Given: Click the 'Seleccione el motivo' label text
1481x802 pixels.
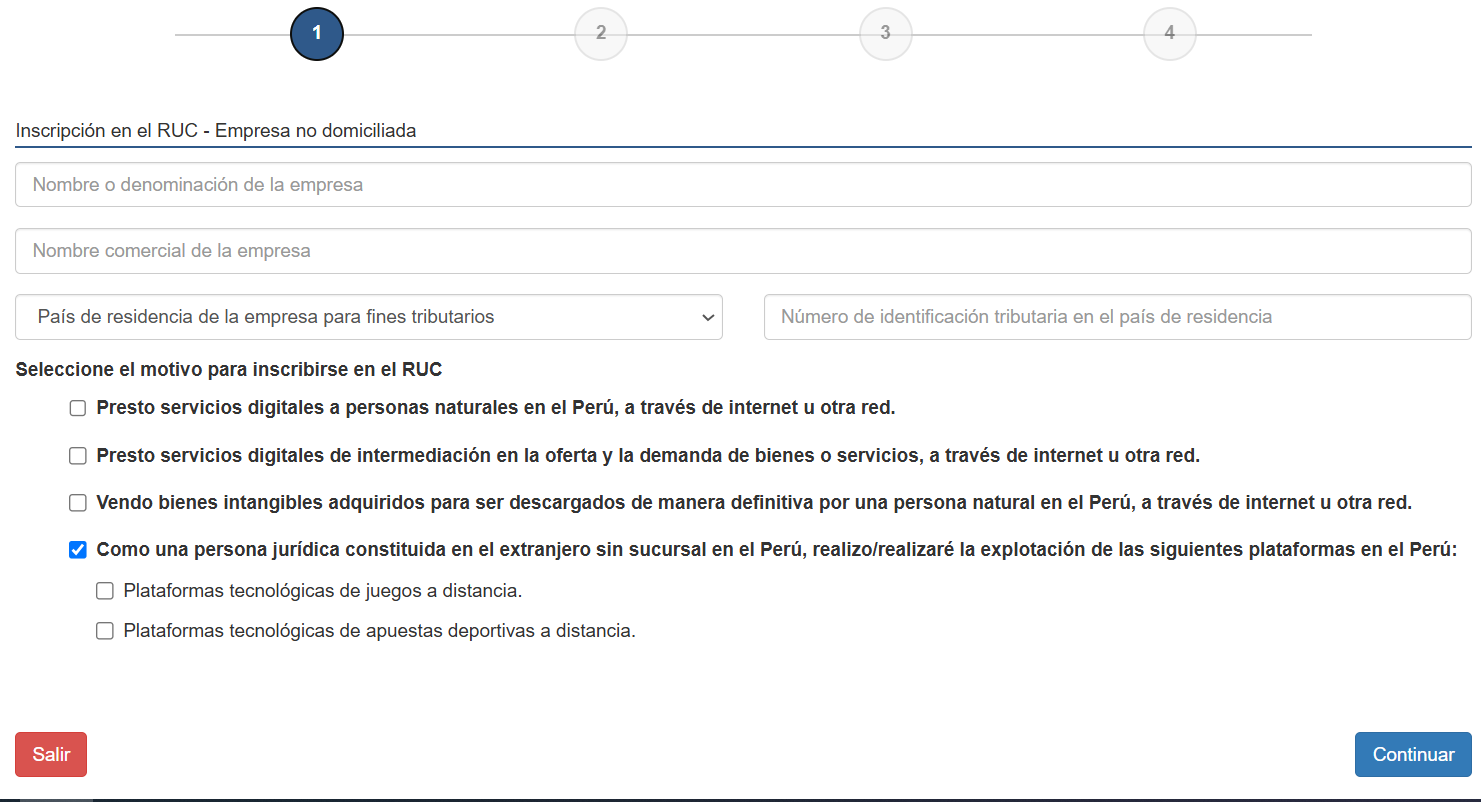Looking at the screenshot, I should [229, 370].
